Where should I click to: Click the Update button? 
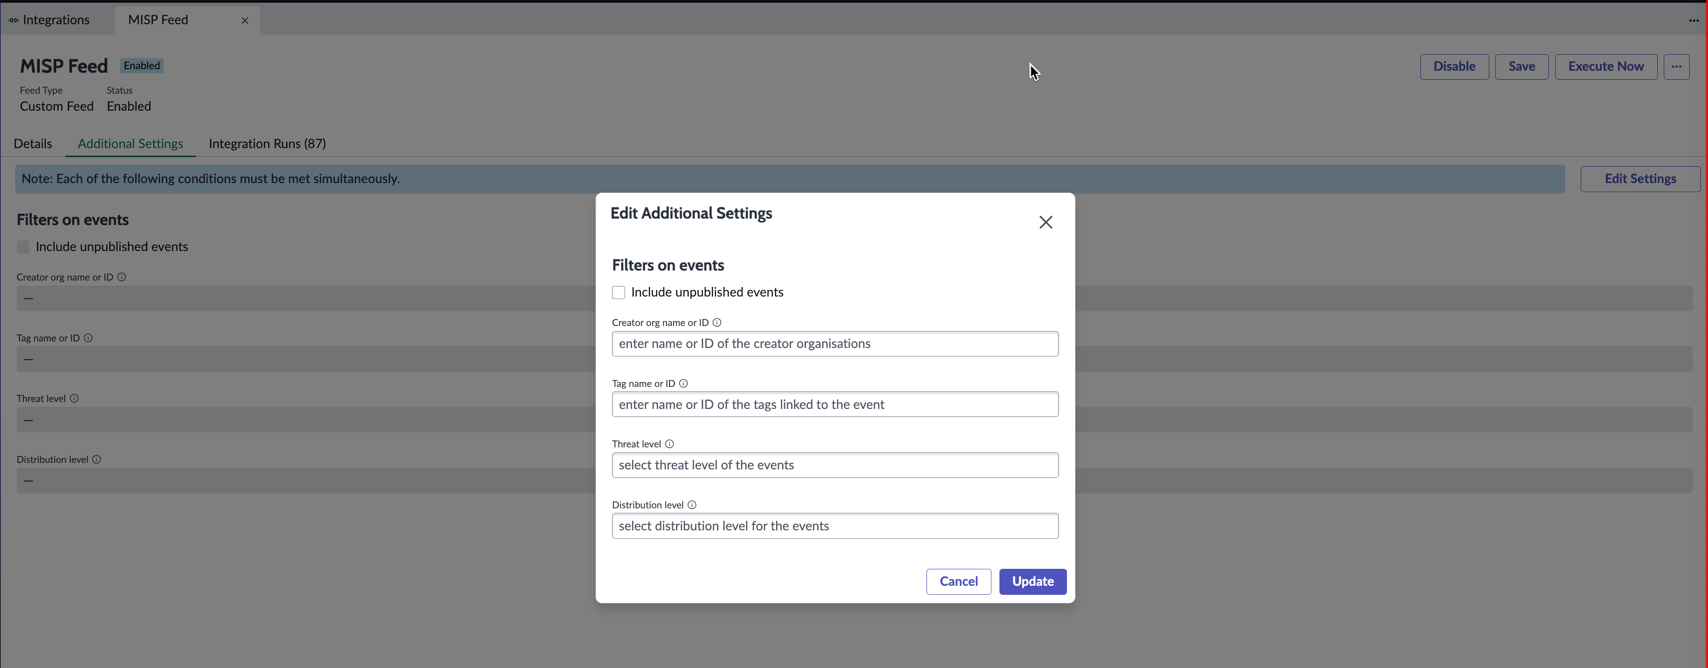click(1033, 581)
